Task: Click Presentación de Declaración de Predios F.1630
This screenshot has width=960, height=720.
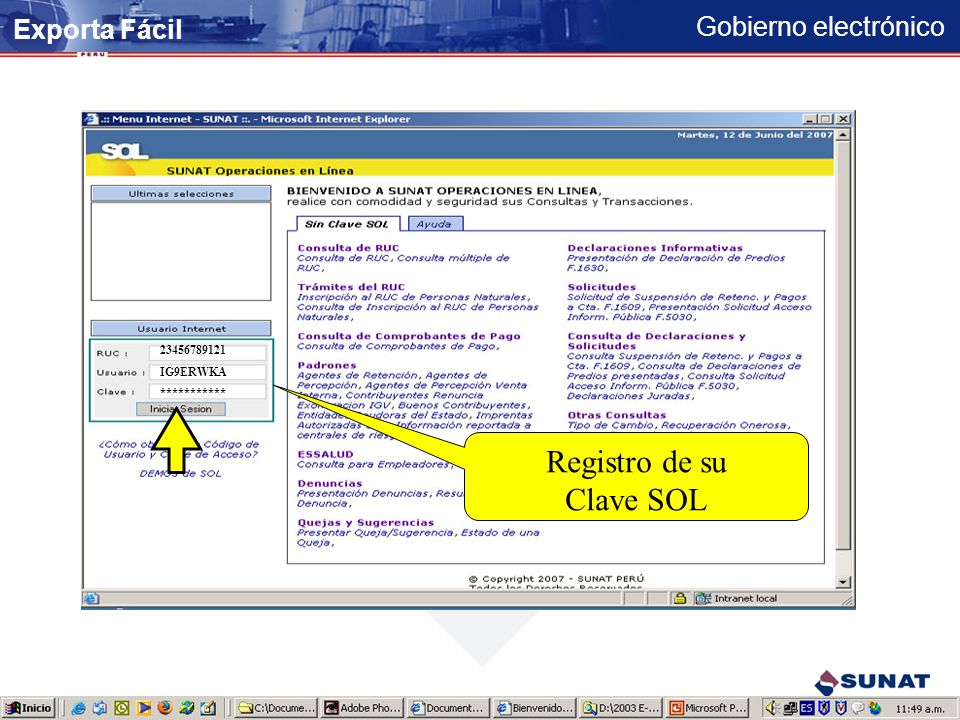Action: (676, 263)
